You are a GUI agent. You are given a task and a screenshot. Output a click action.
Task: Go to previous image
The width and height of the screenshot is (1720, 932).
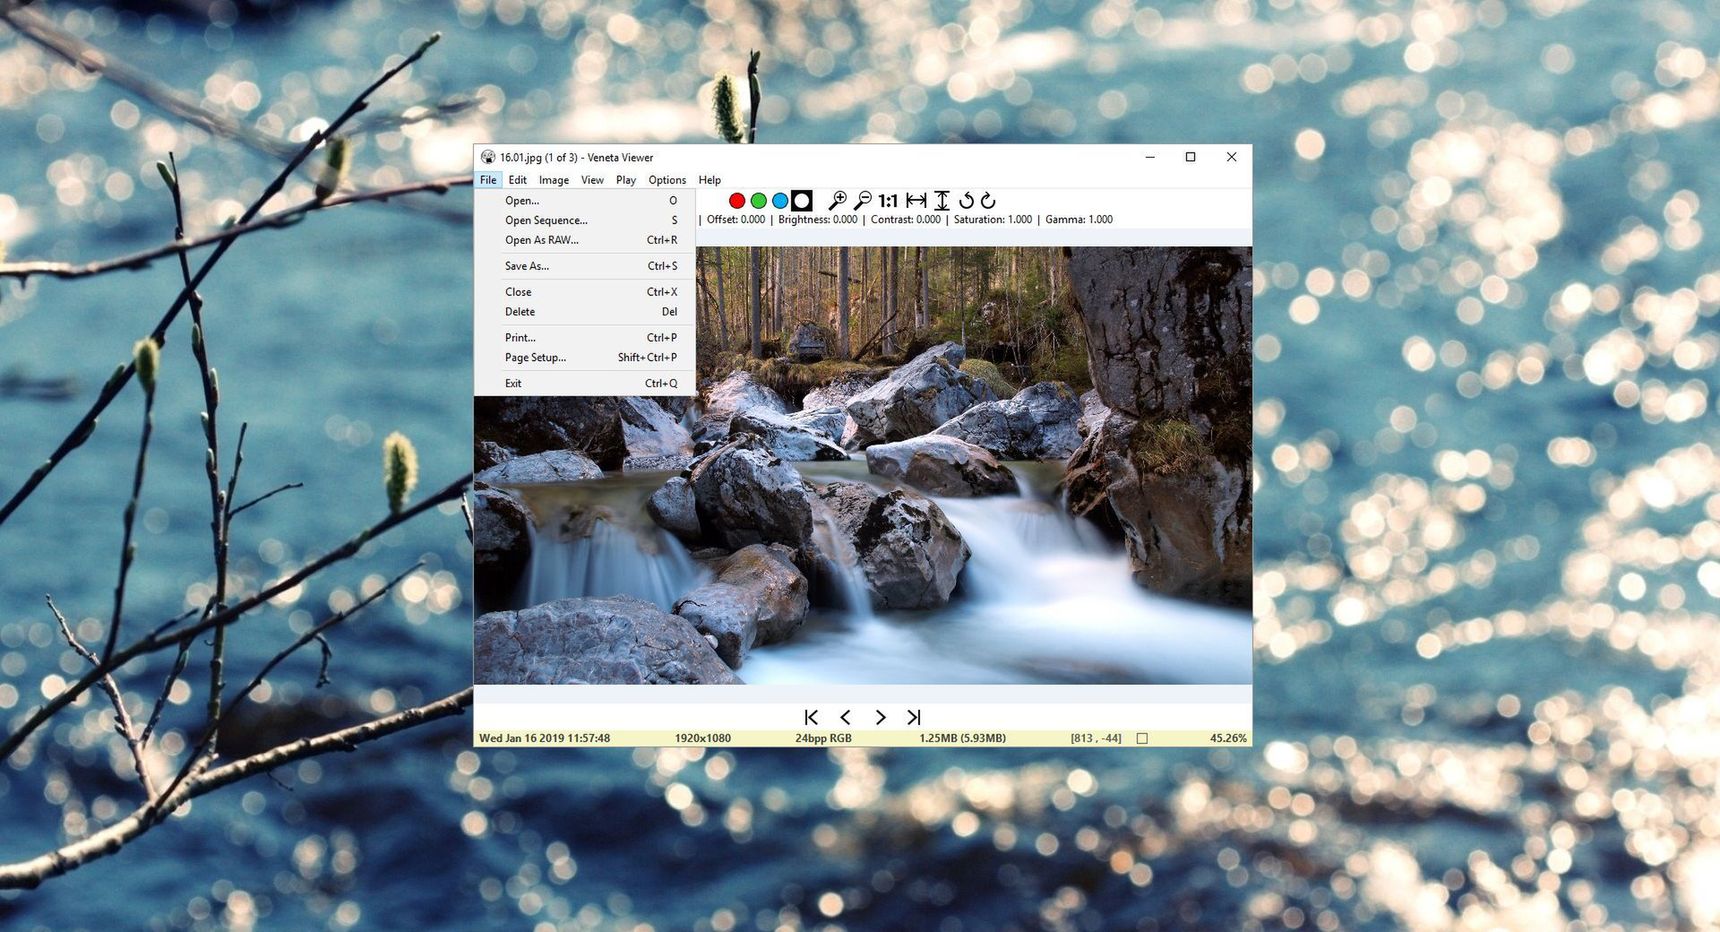pos(846,717)
